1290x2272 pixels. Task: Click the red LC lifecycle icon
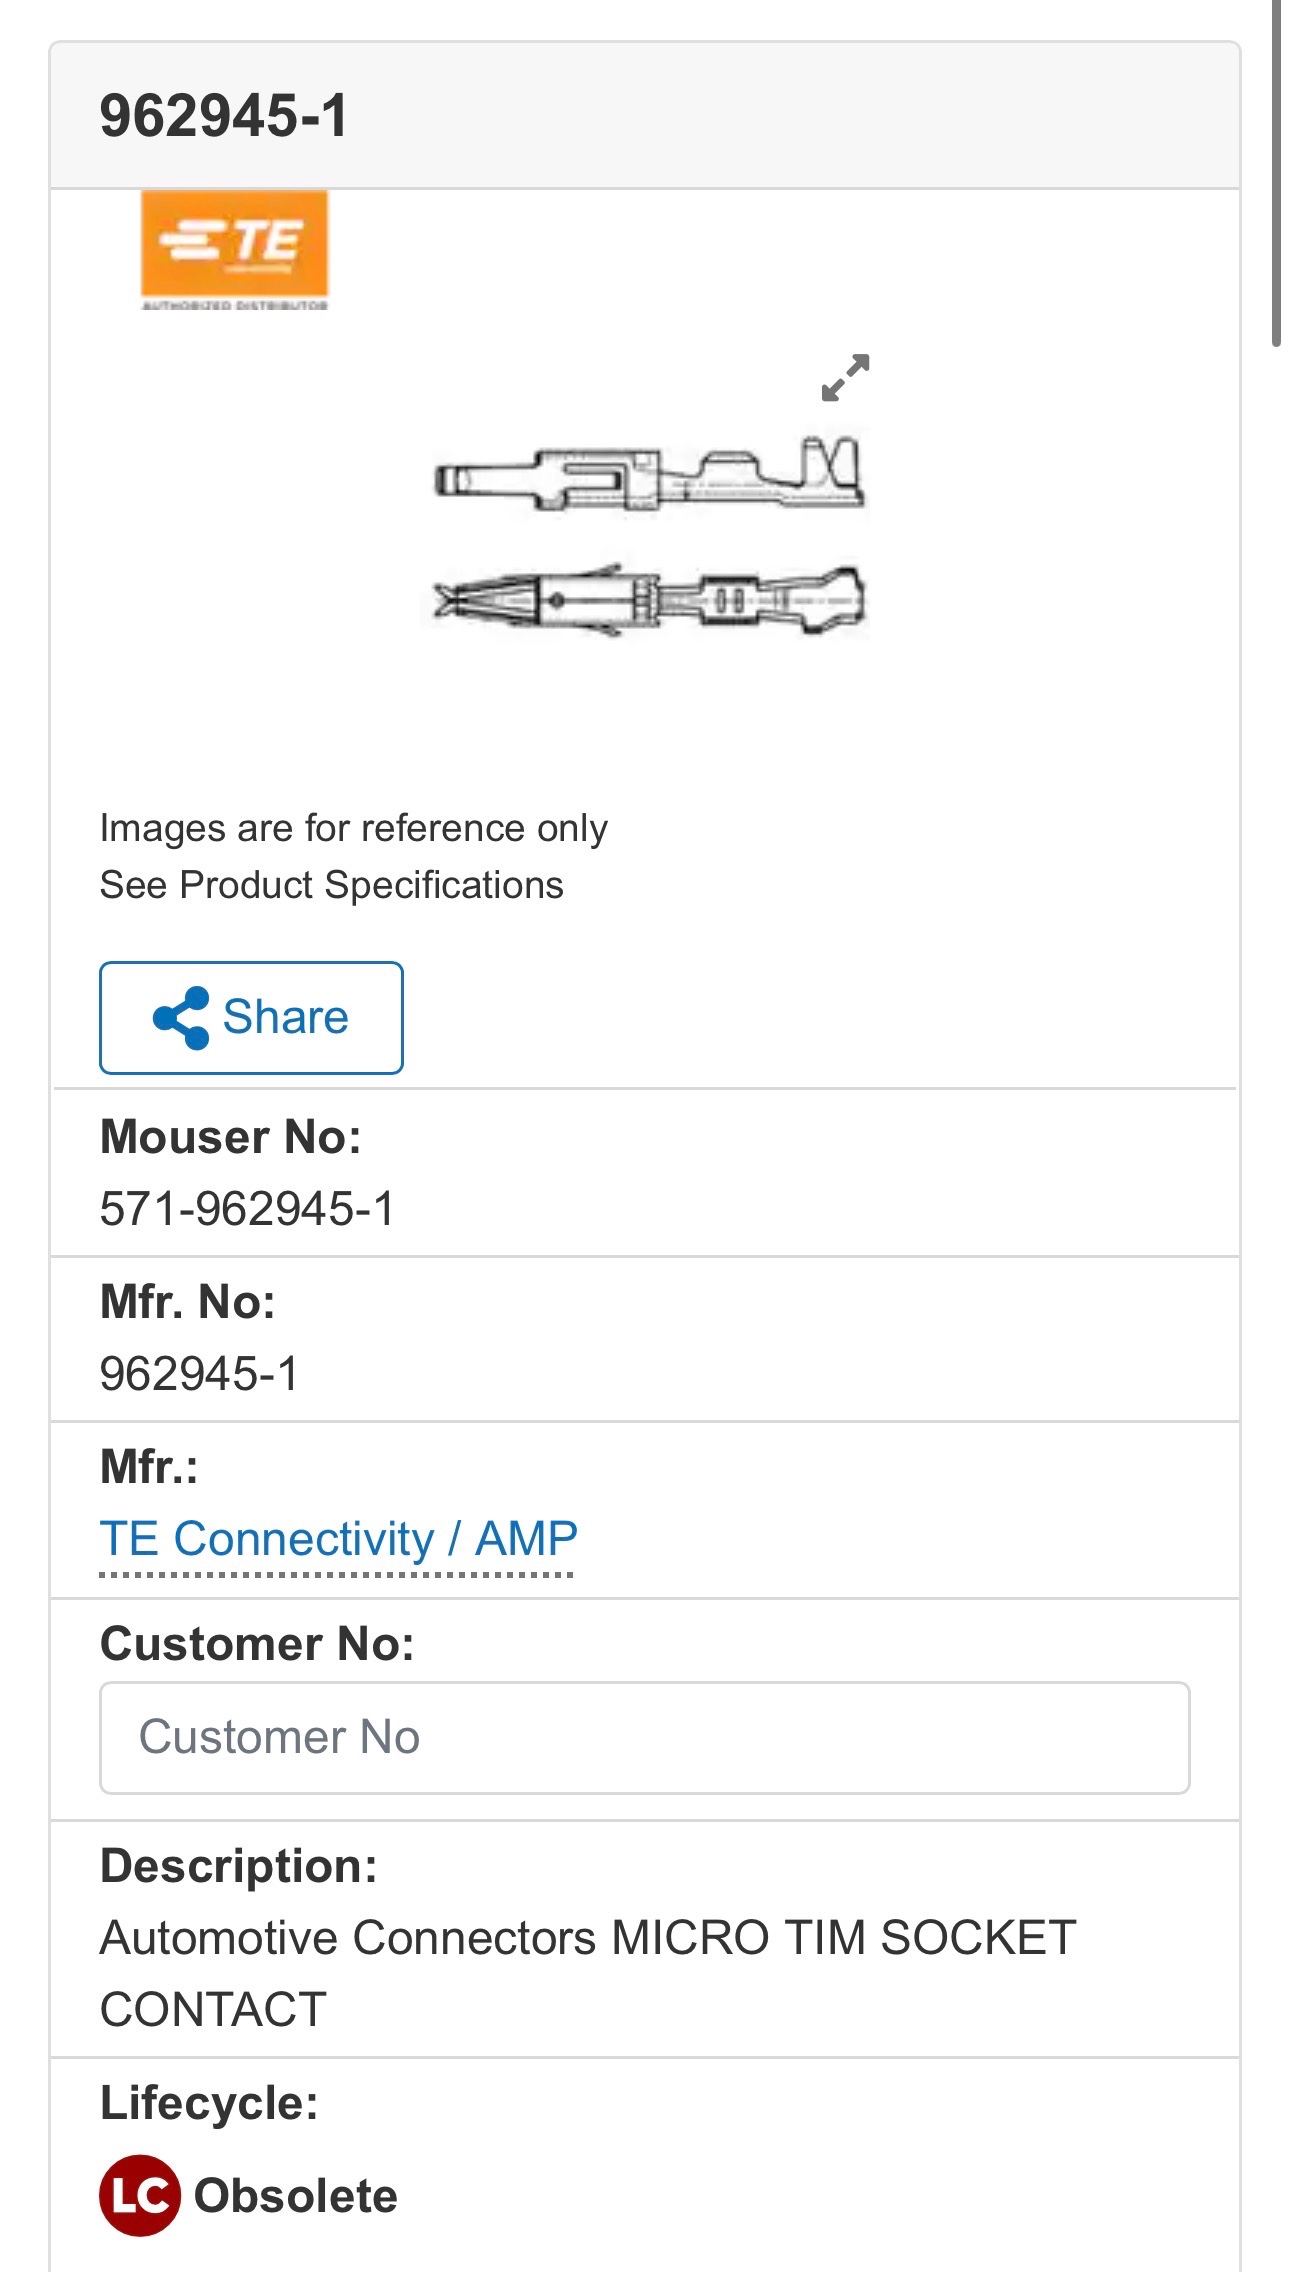(x=139, y=2195)
